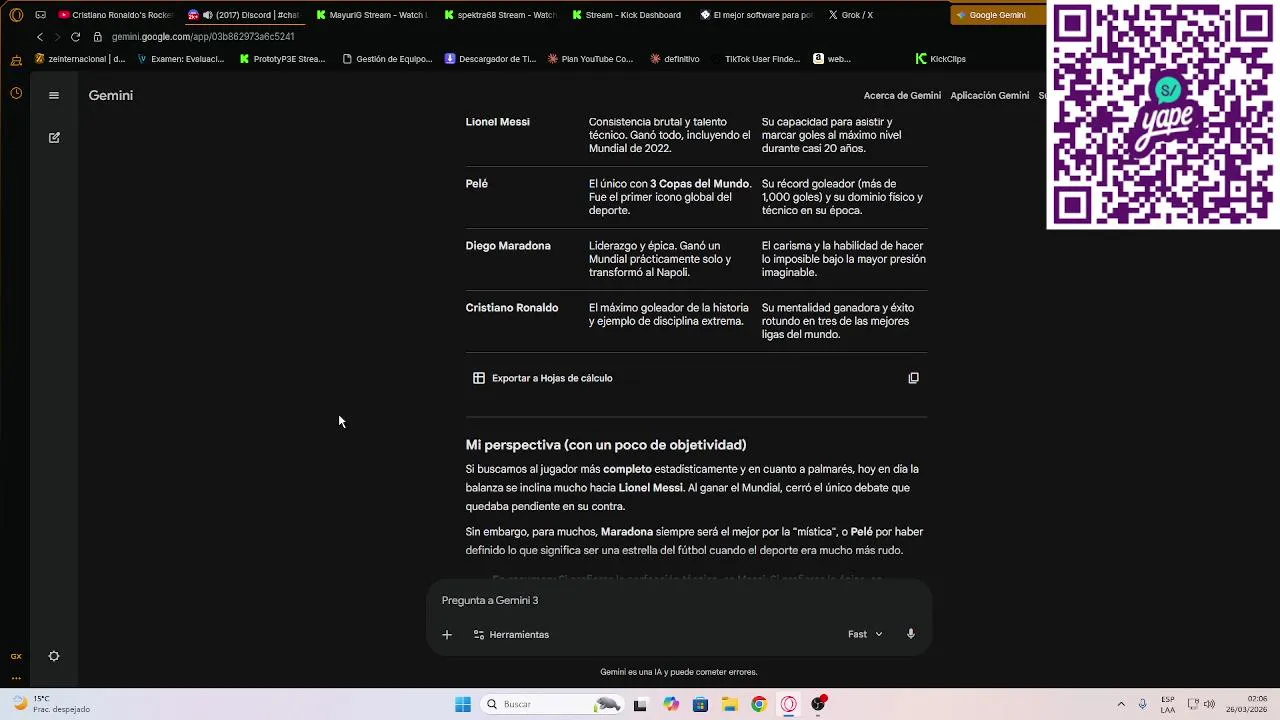
Task: Activate the microphone voice input icon
Action: point(910,634)
